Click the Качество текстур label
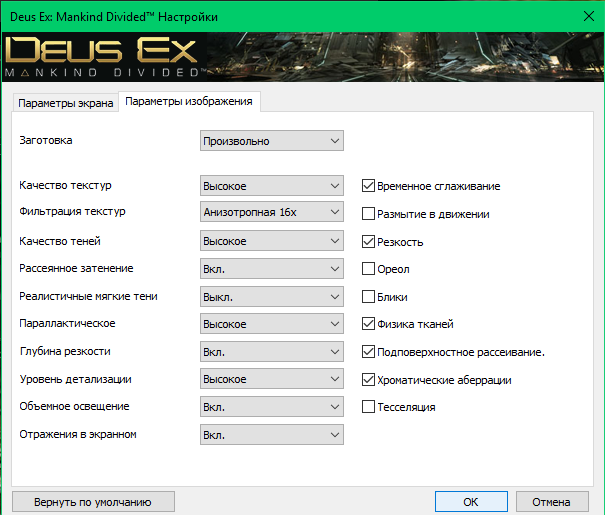This screenshot has height=515, width=605. click(x=66, y=185)
